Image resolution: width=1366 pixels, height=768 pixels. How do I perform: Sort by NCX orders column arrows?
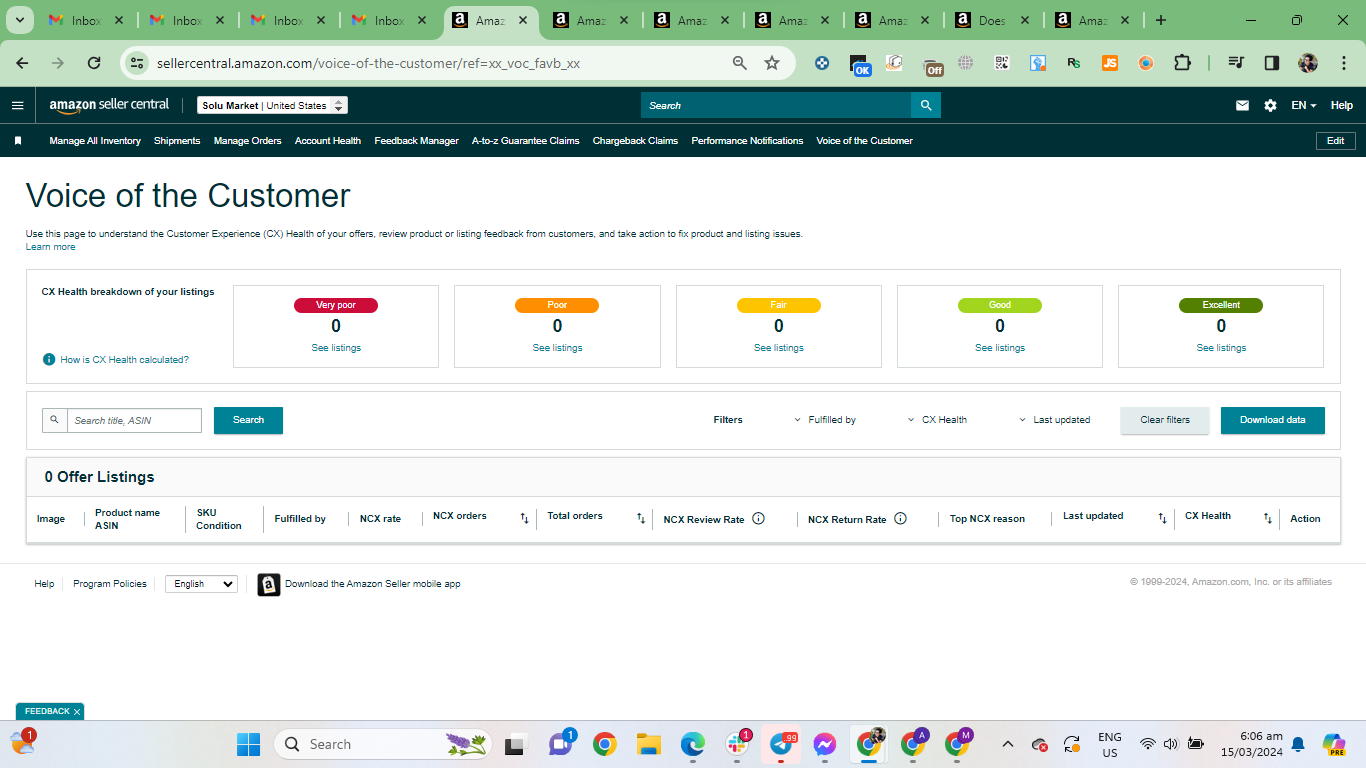(x=524, y=518)
